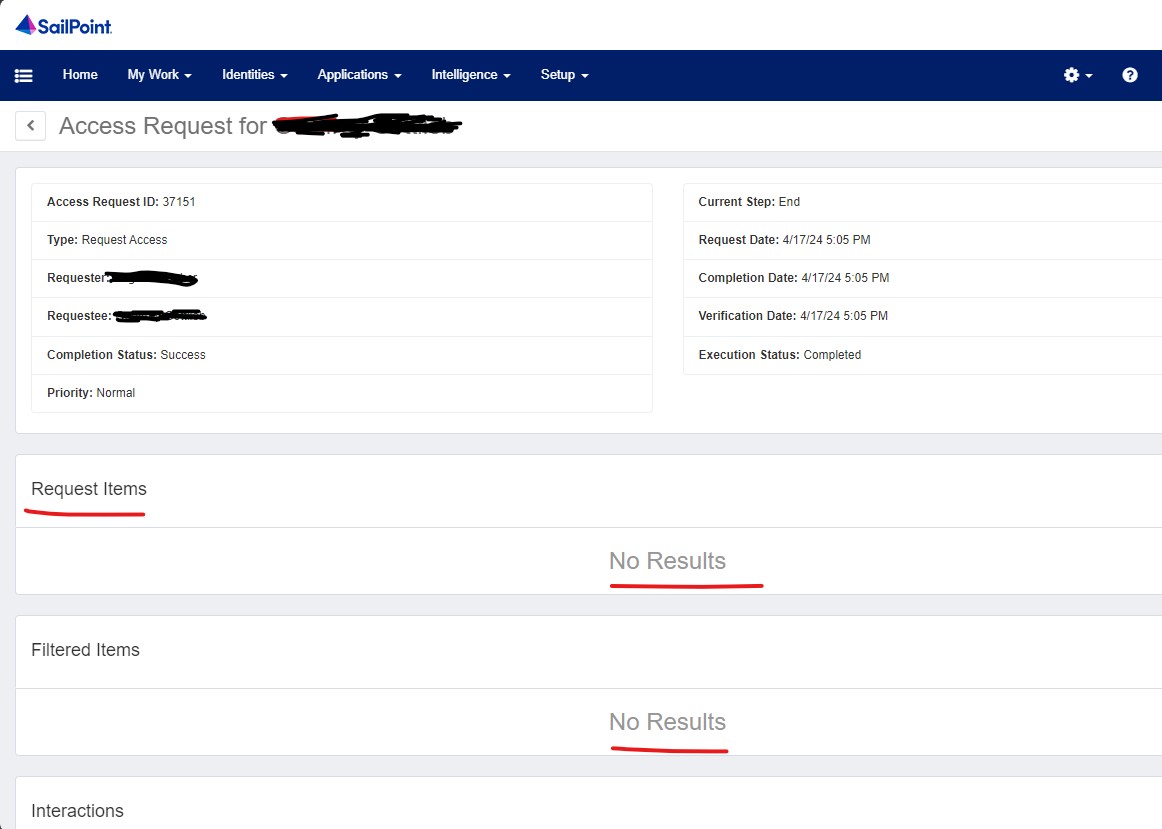Click the help question mark icon

[x=1129, y=75]
